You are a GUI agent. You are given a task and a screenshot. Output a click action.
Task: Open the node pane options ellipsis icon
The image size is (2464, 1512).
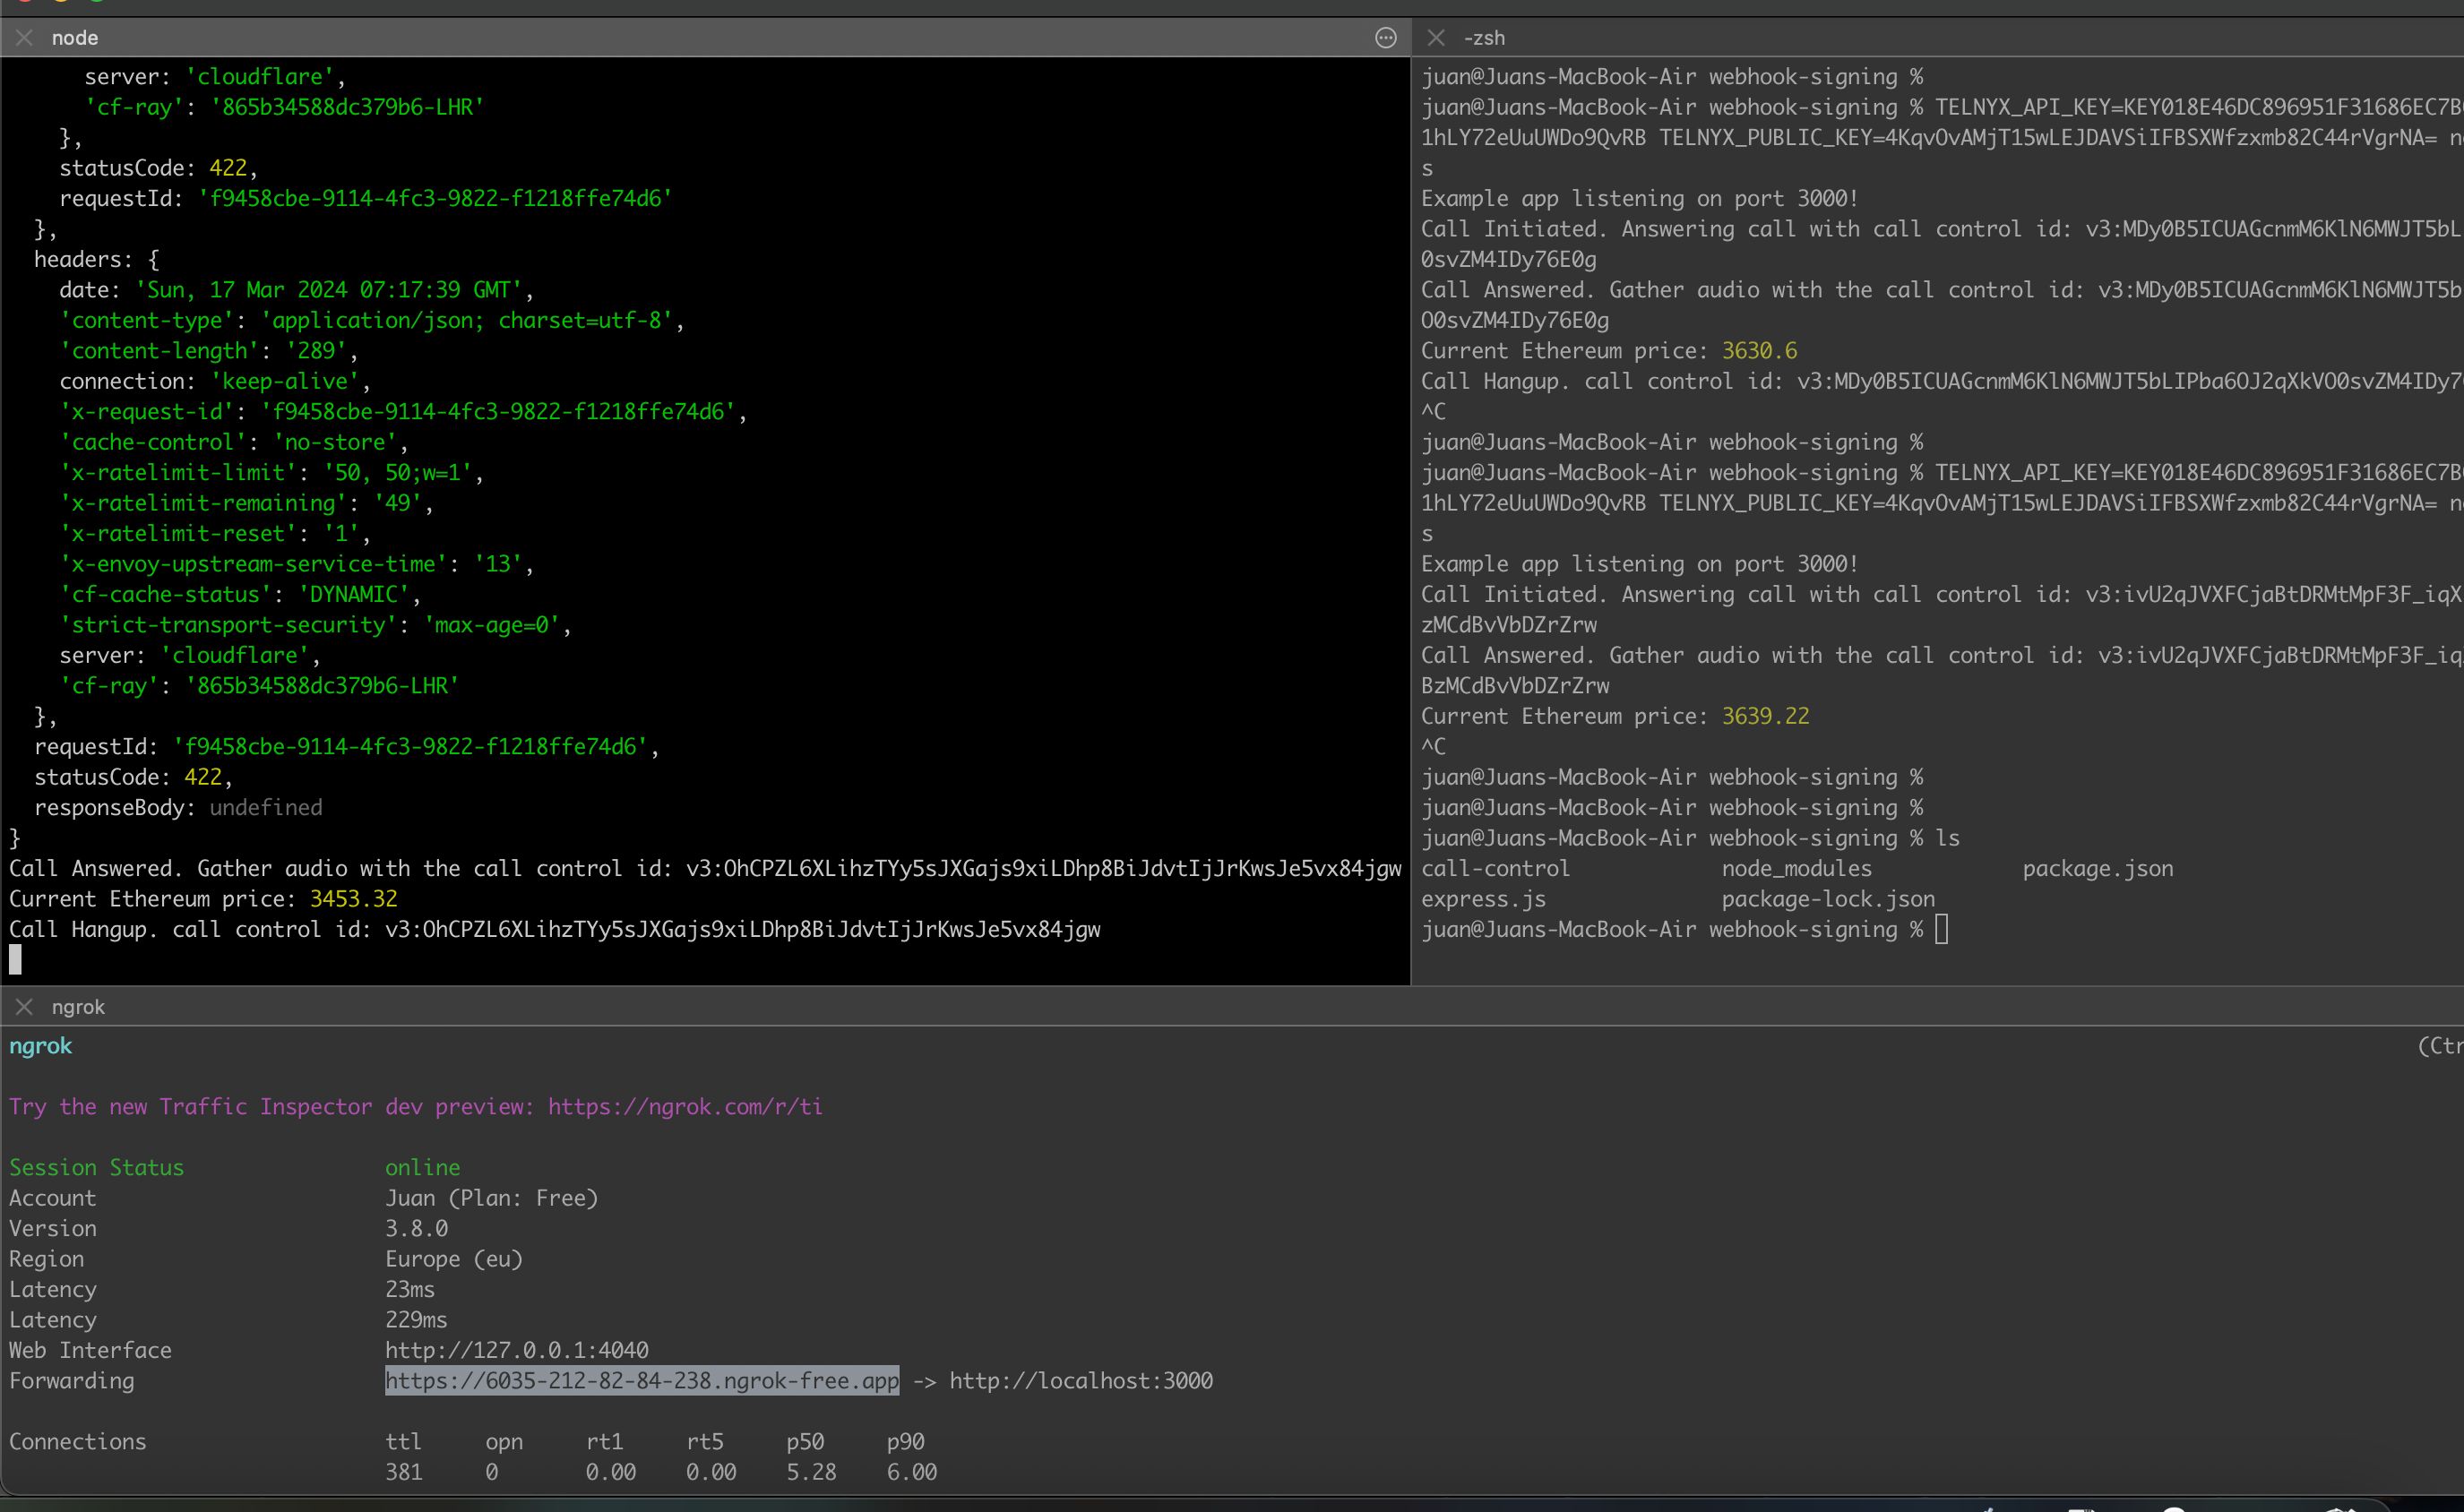(x=1385, y=38)
